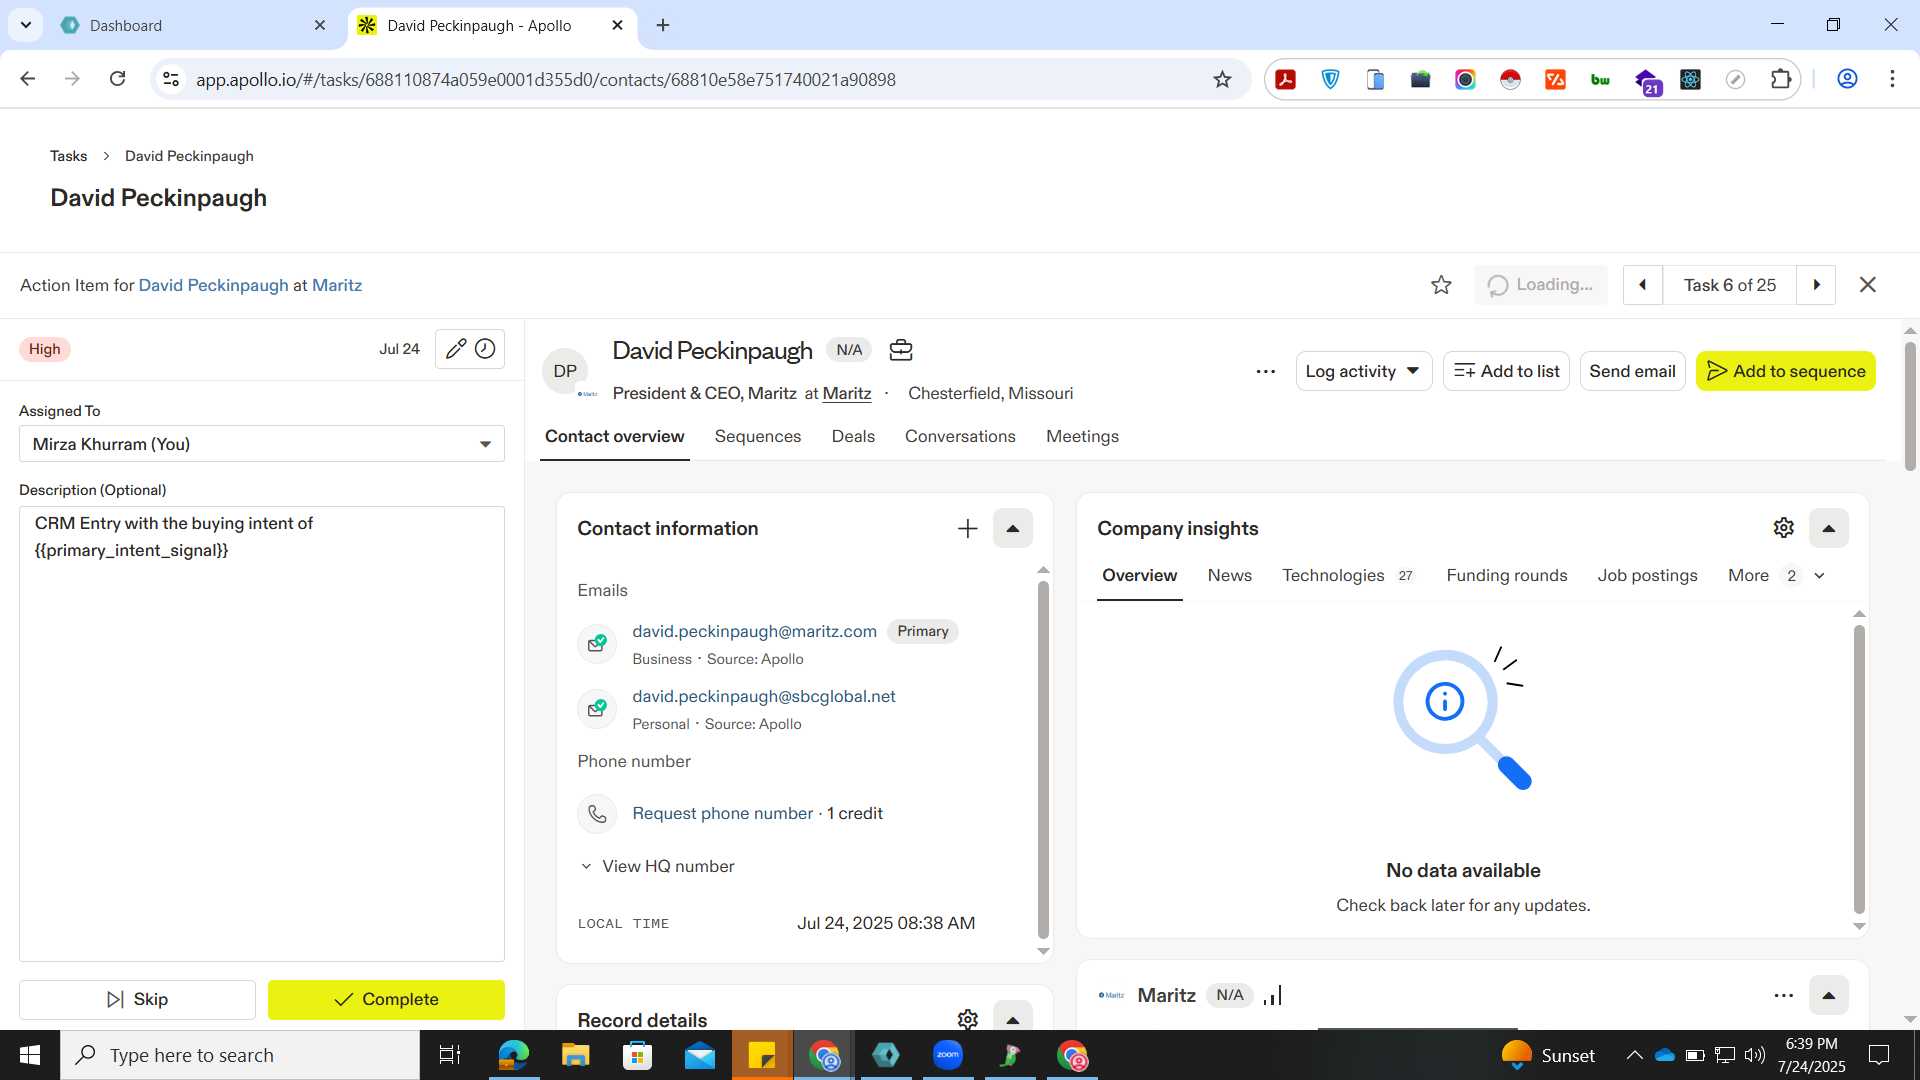Add contact information with plus icon
Viewport: 1920px width, 1080px height.
(x=967, y=528)
